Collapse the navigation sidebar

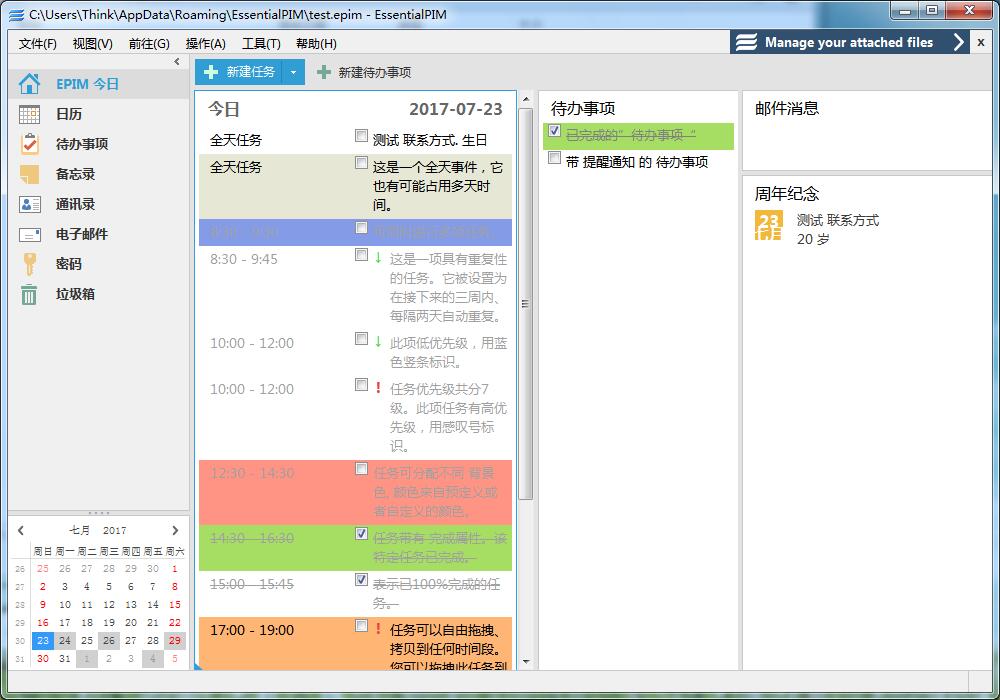177,61
